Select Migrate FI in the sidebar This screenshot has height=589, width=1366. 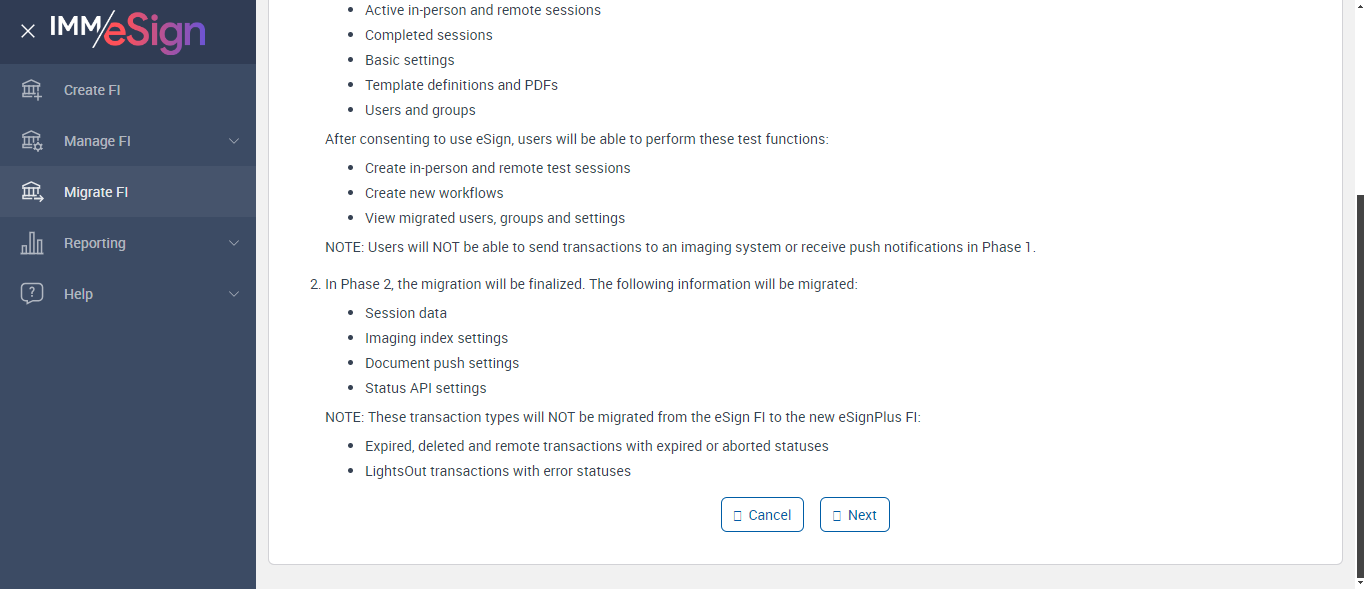(96, 192)
